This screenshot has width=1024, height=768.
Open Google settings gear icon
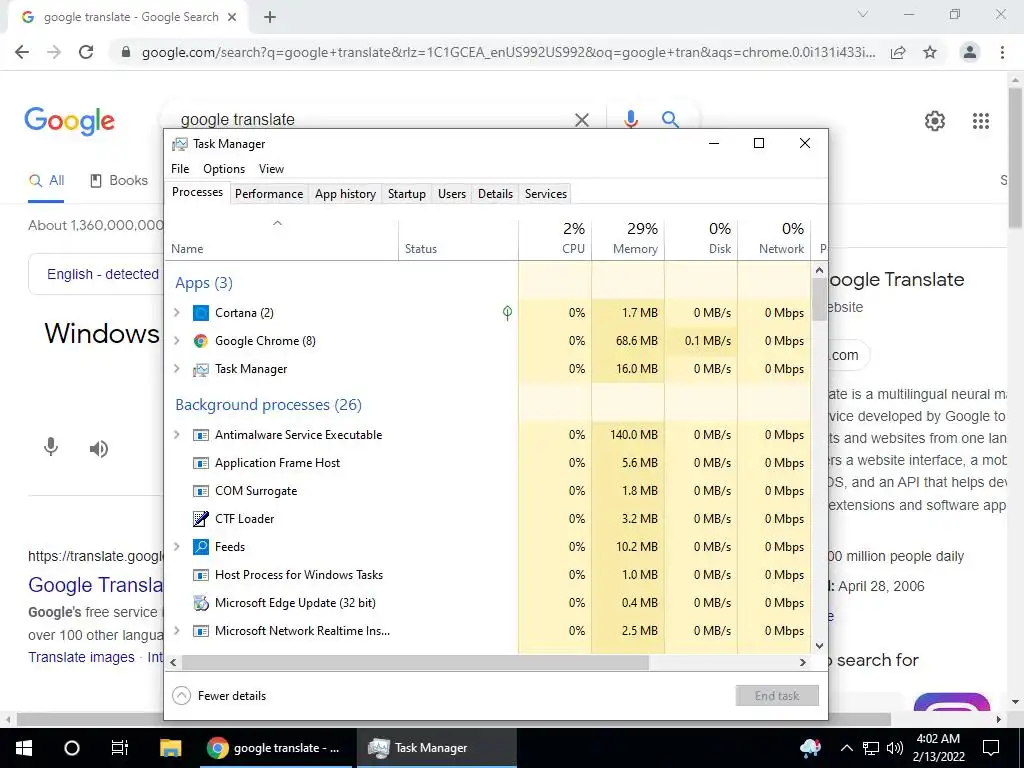pos(935,121)
